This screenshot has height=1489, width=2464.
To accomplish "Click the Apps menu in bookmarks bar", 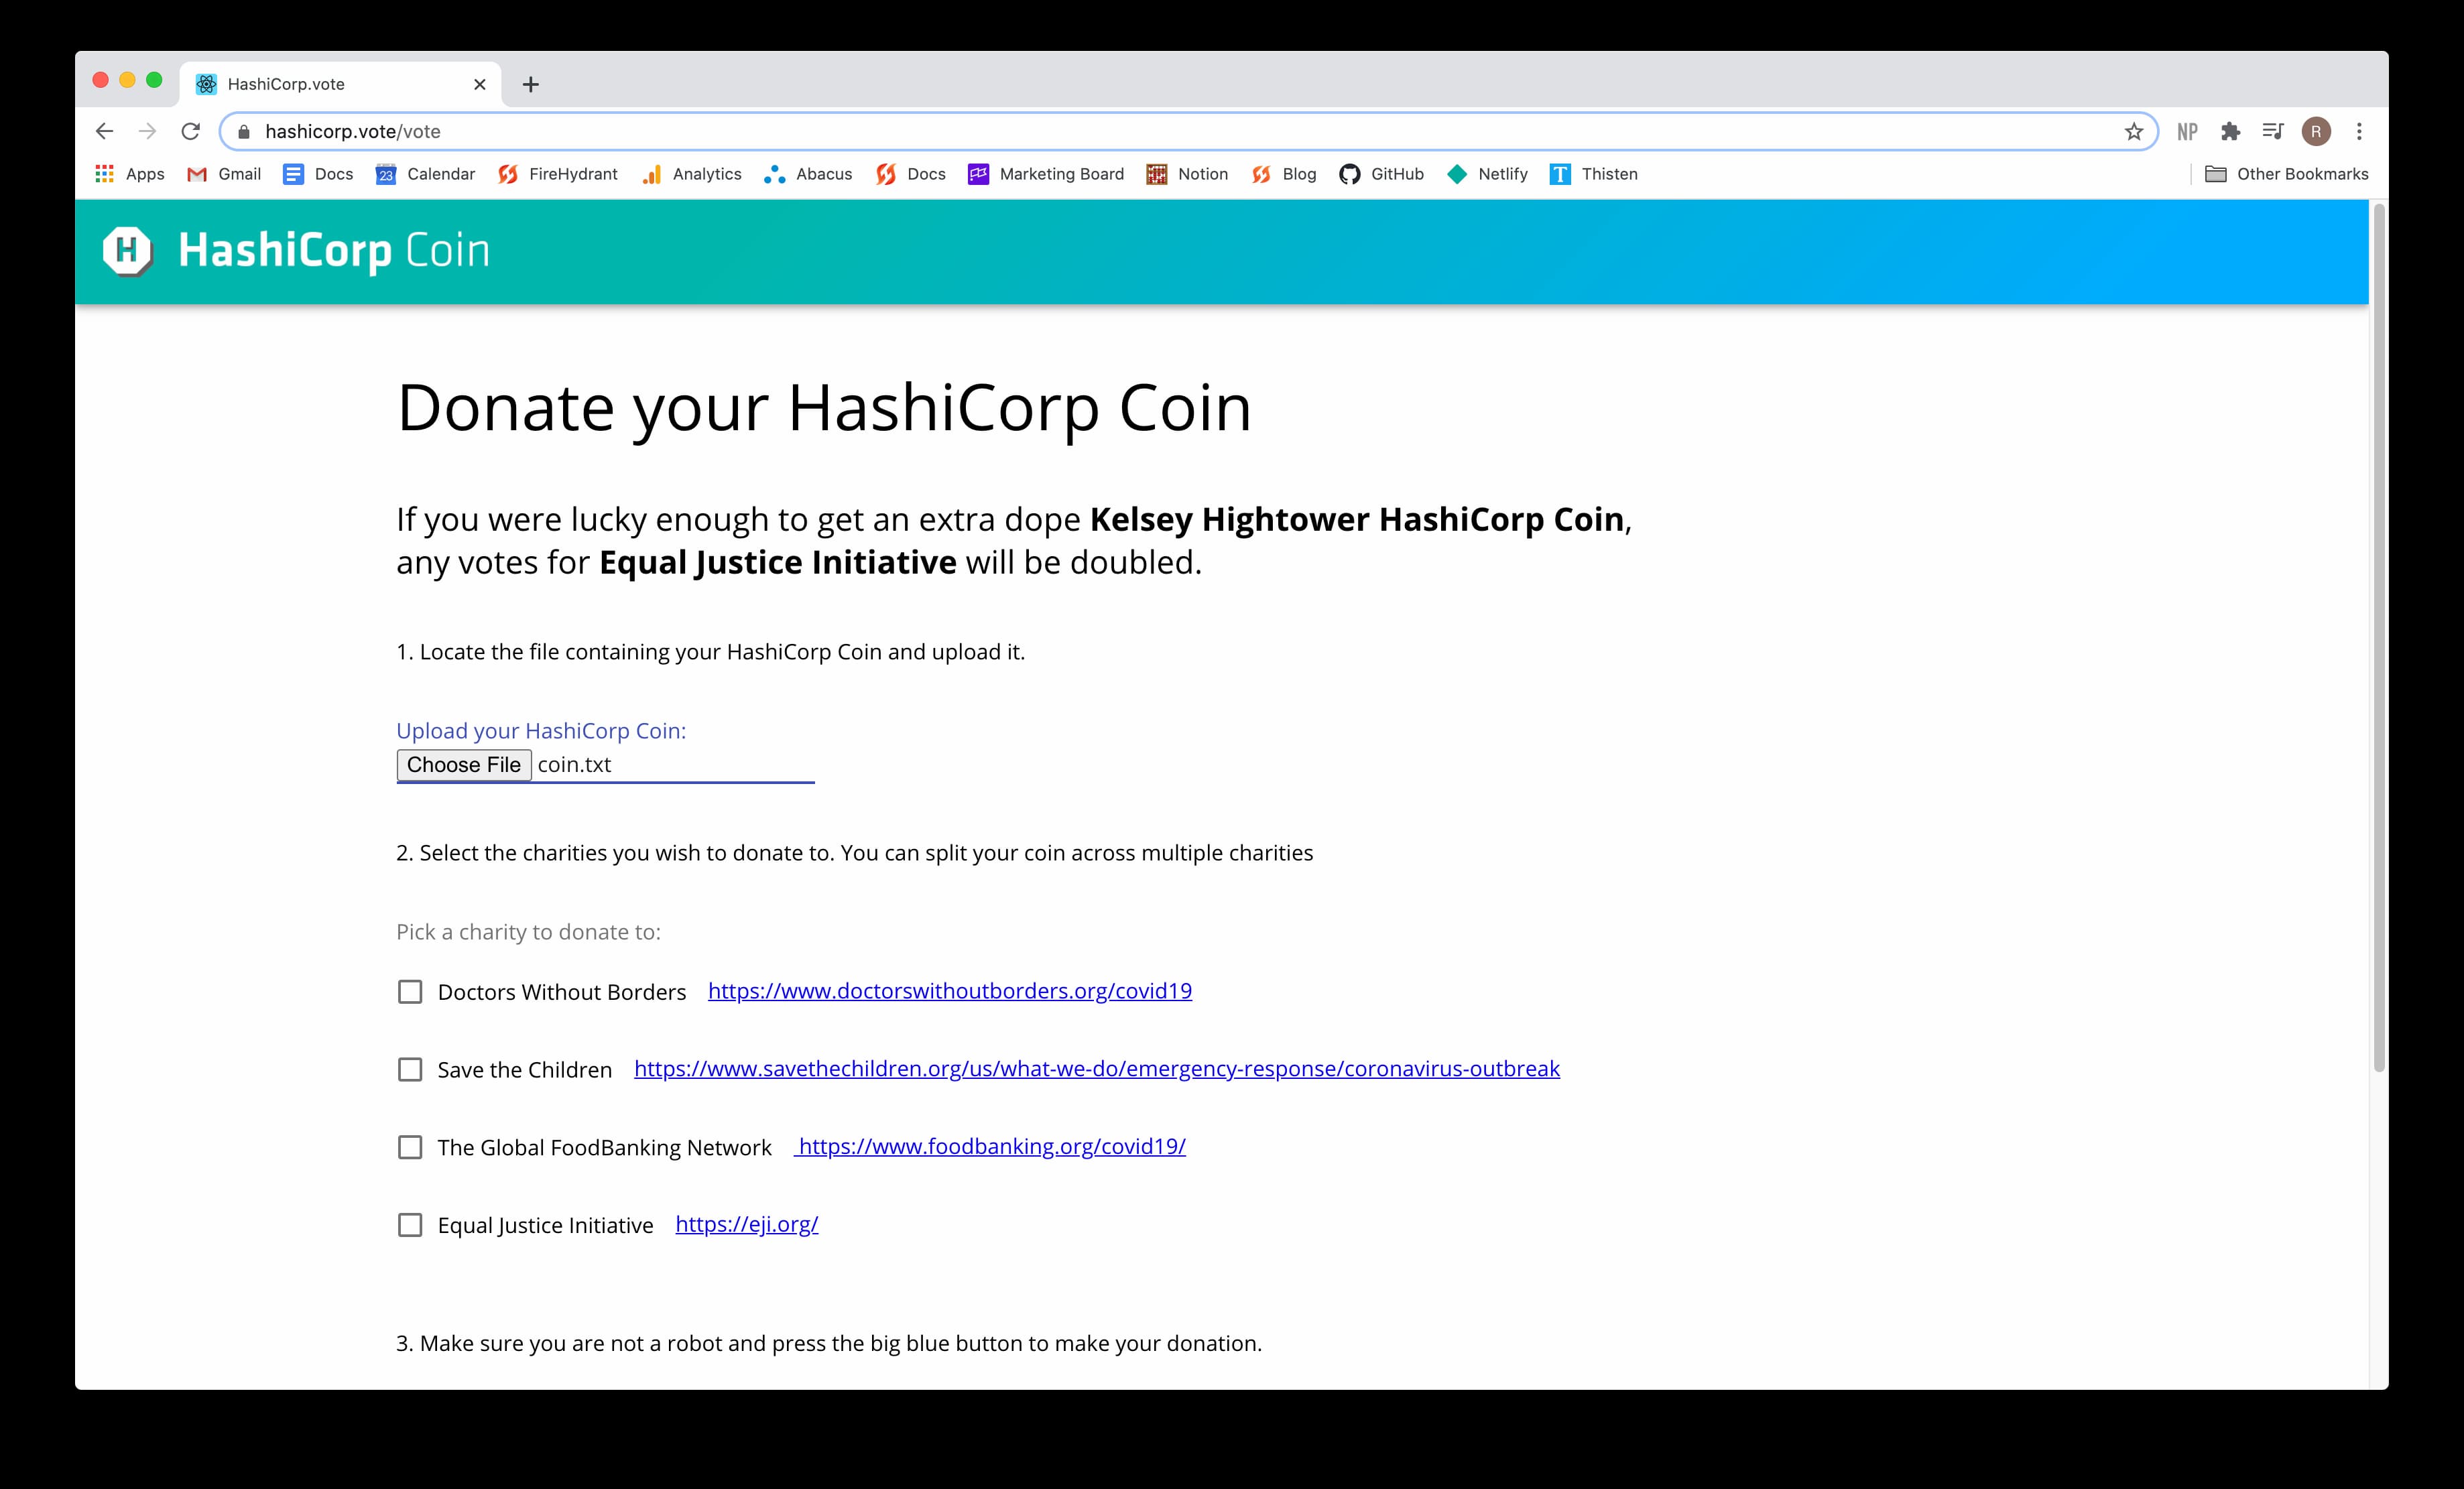I will (132, 174).
